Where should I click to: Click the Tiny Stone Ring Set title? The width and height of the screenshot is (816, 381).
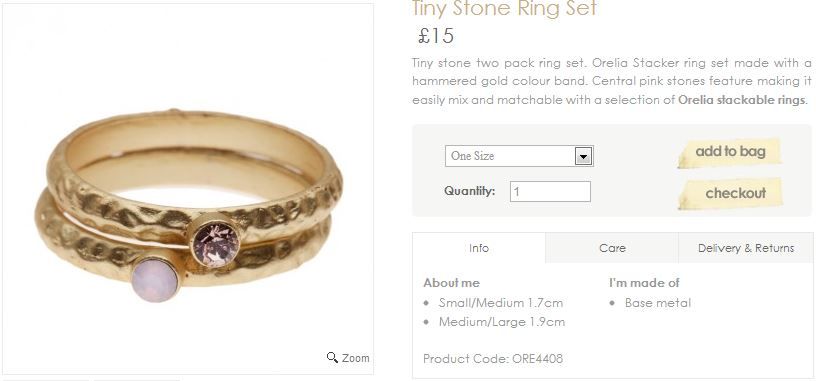pos(504,9)
